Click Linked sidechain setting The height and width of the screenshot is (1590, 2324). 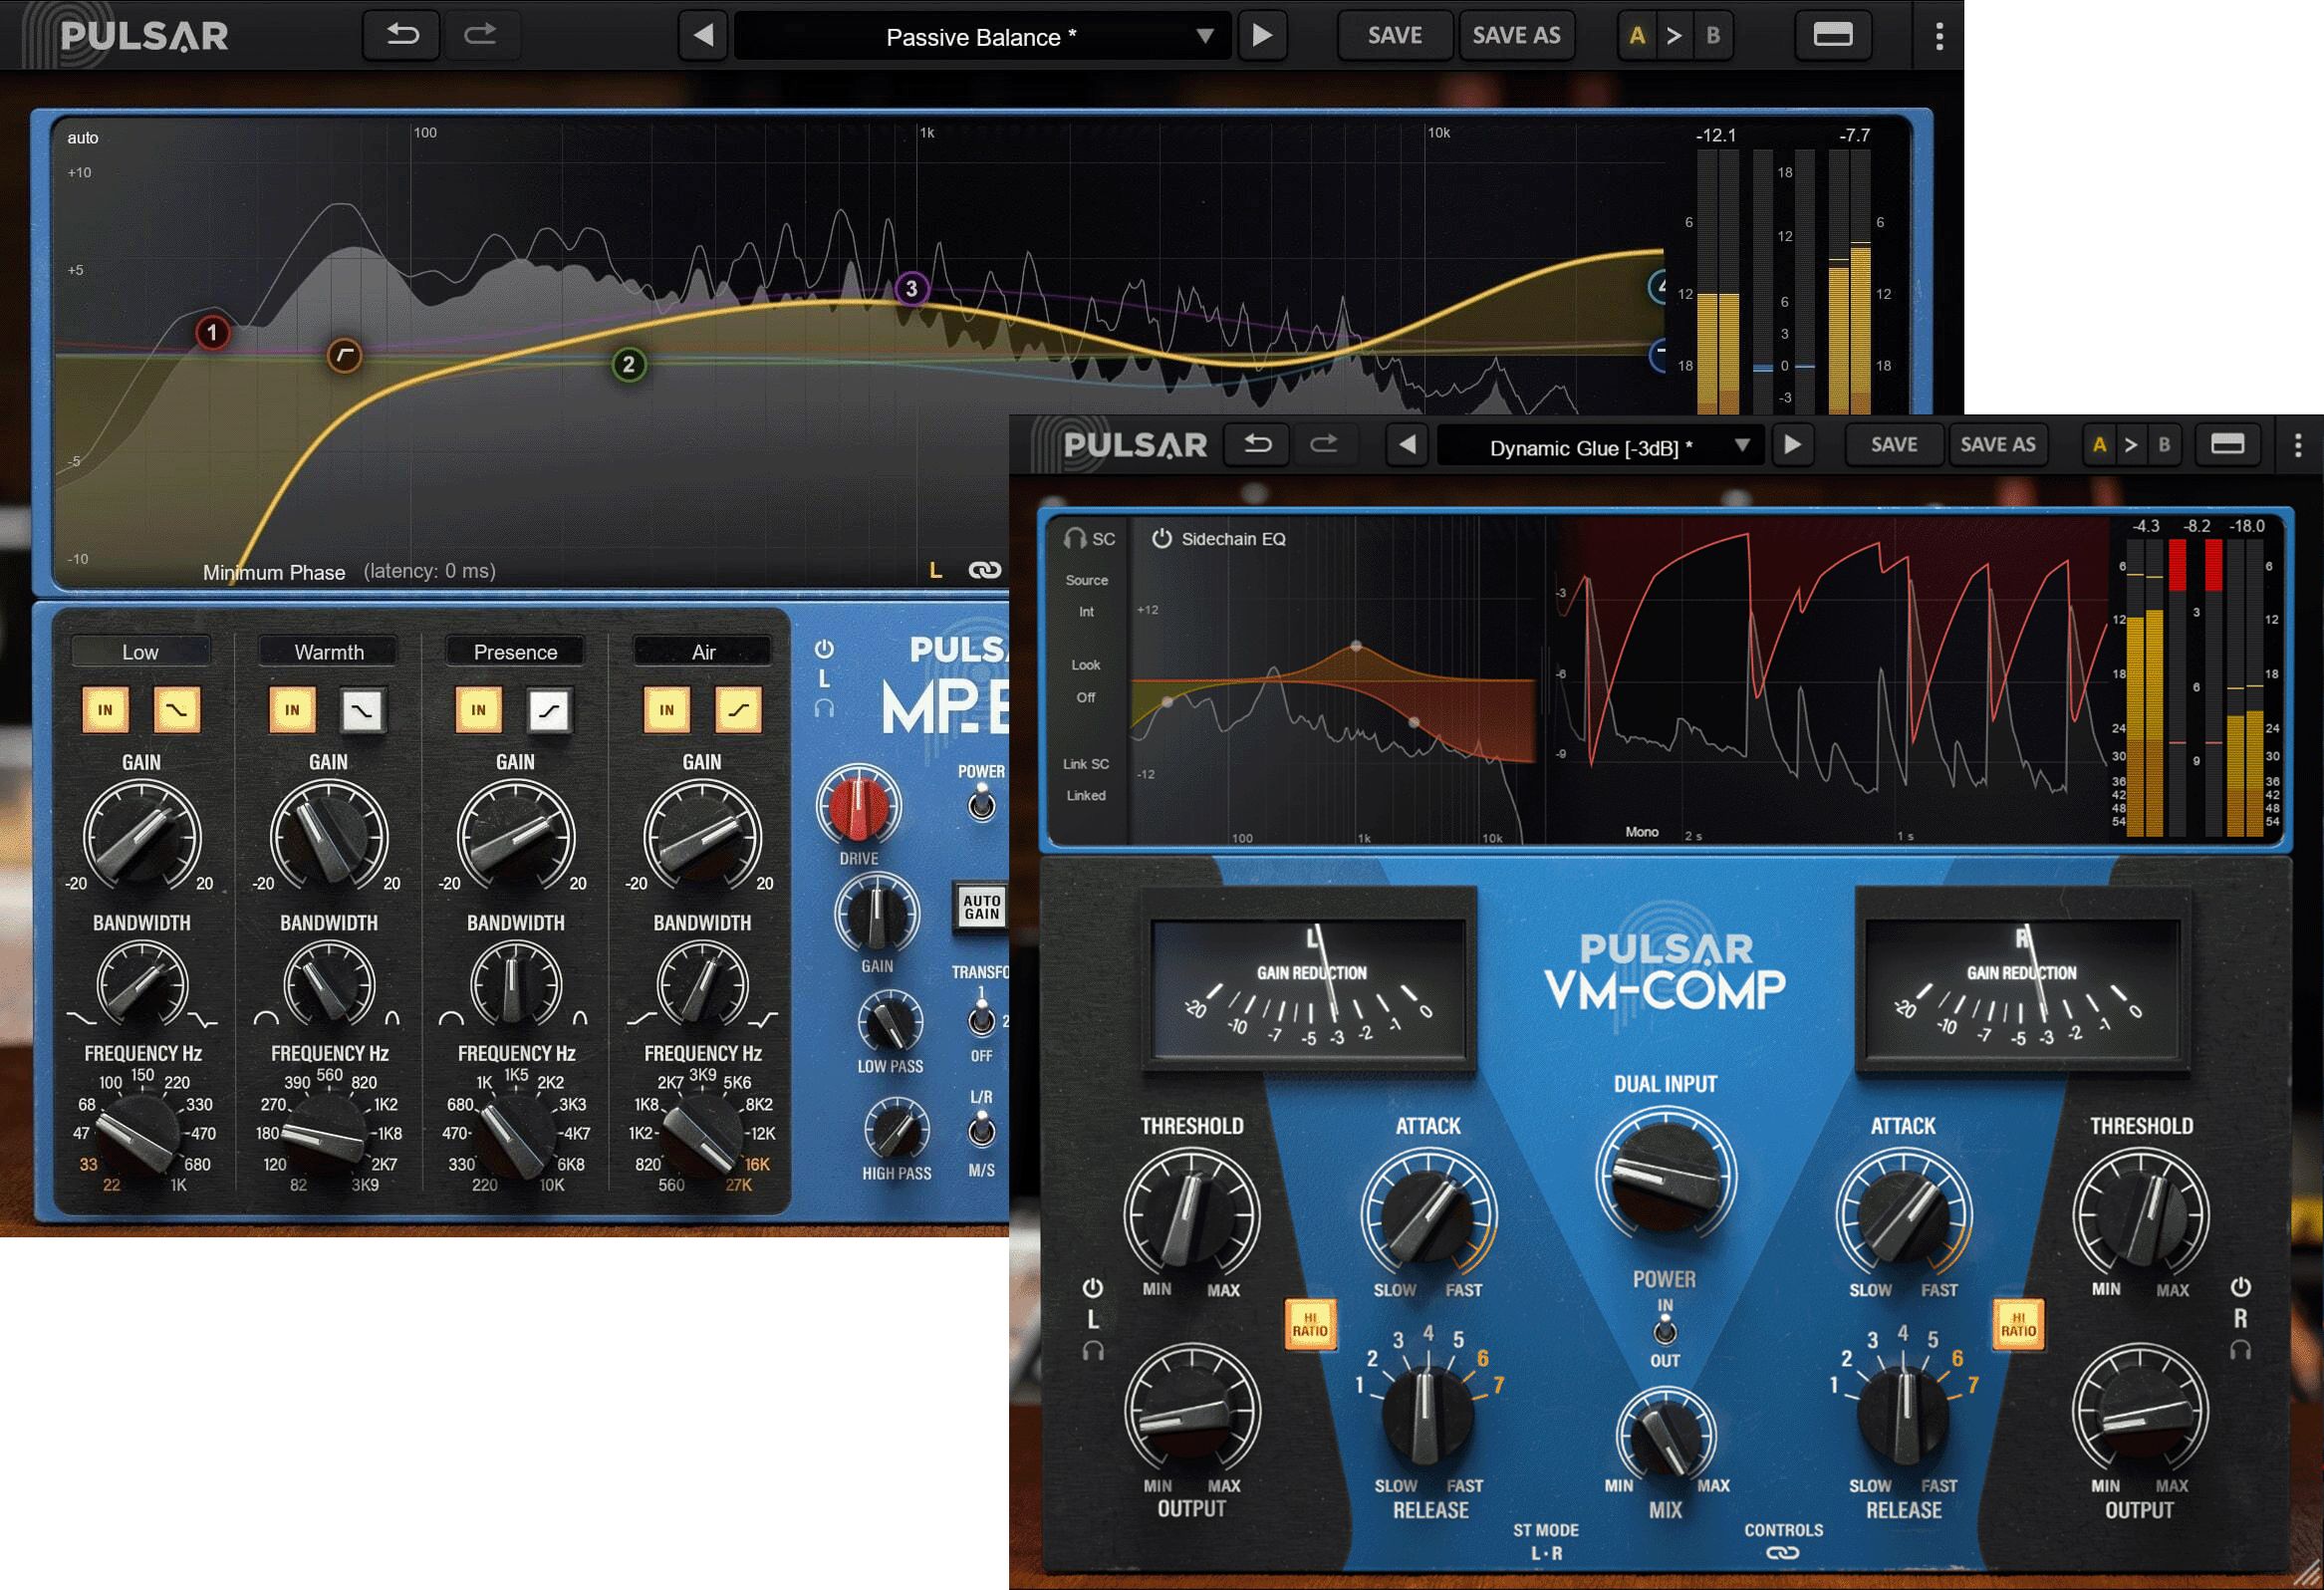tap(1086, 796)
